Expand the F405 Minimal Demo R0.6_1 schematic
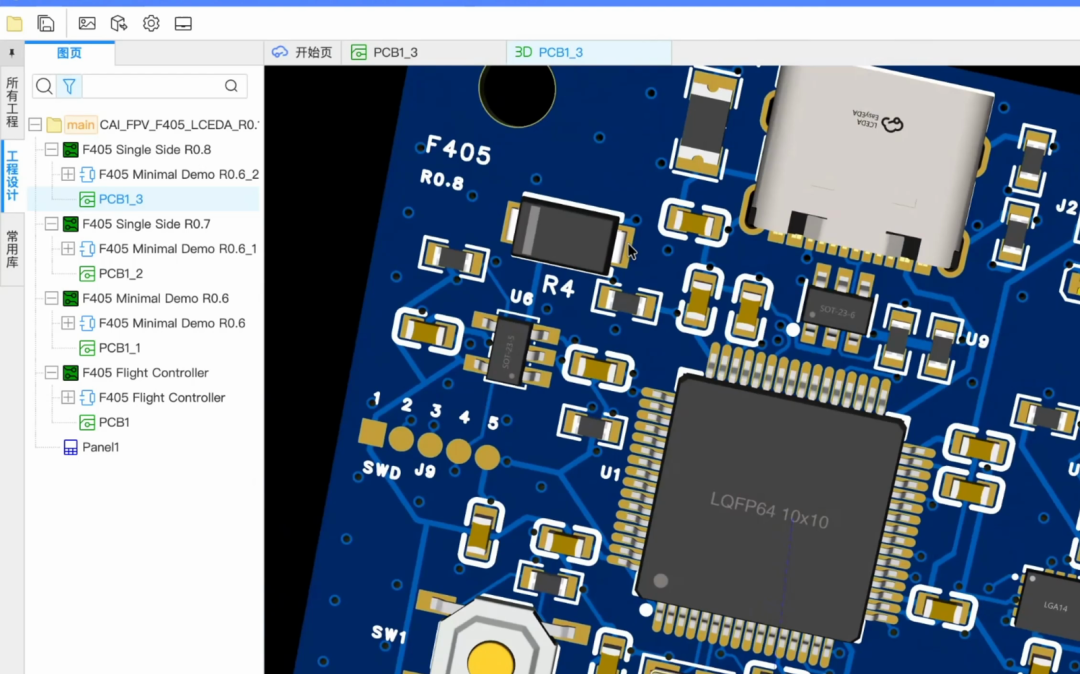 [x=68, y=249]
